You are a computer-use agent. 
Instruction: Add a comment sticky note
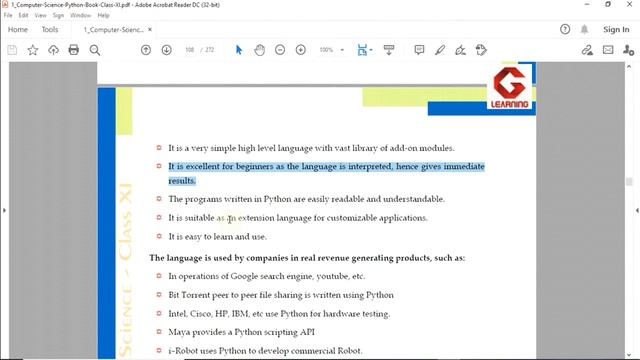click(419, 50)
